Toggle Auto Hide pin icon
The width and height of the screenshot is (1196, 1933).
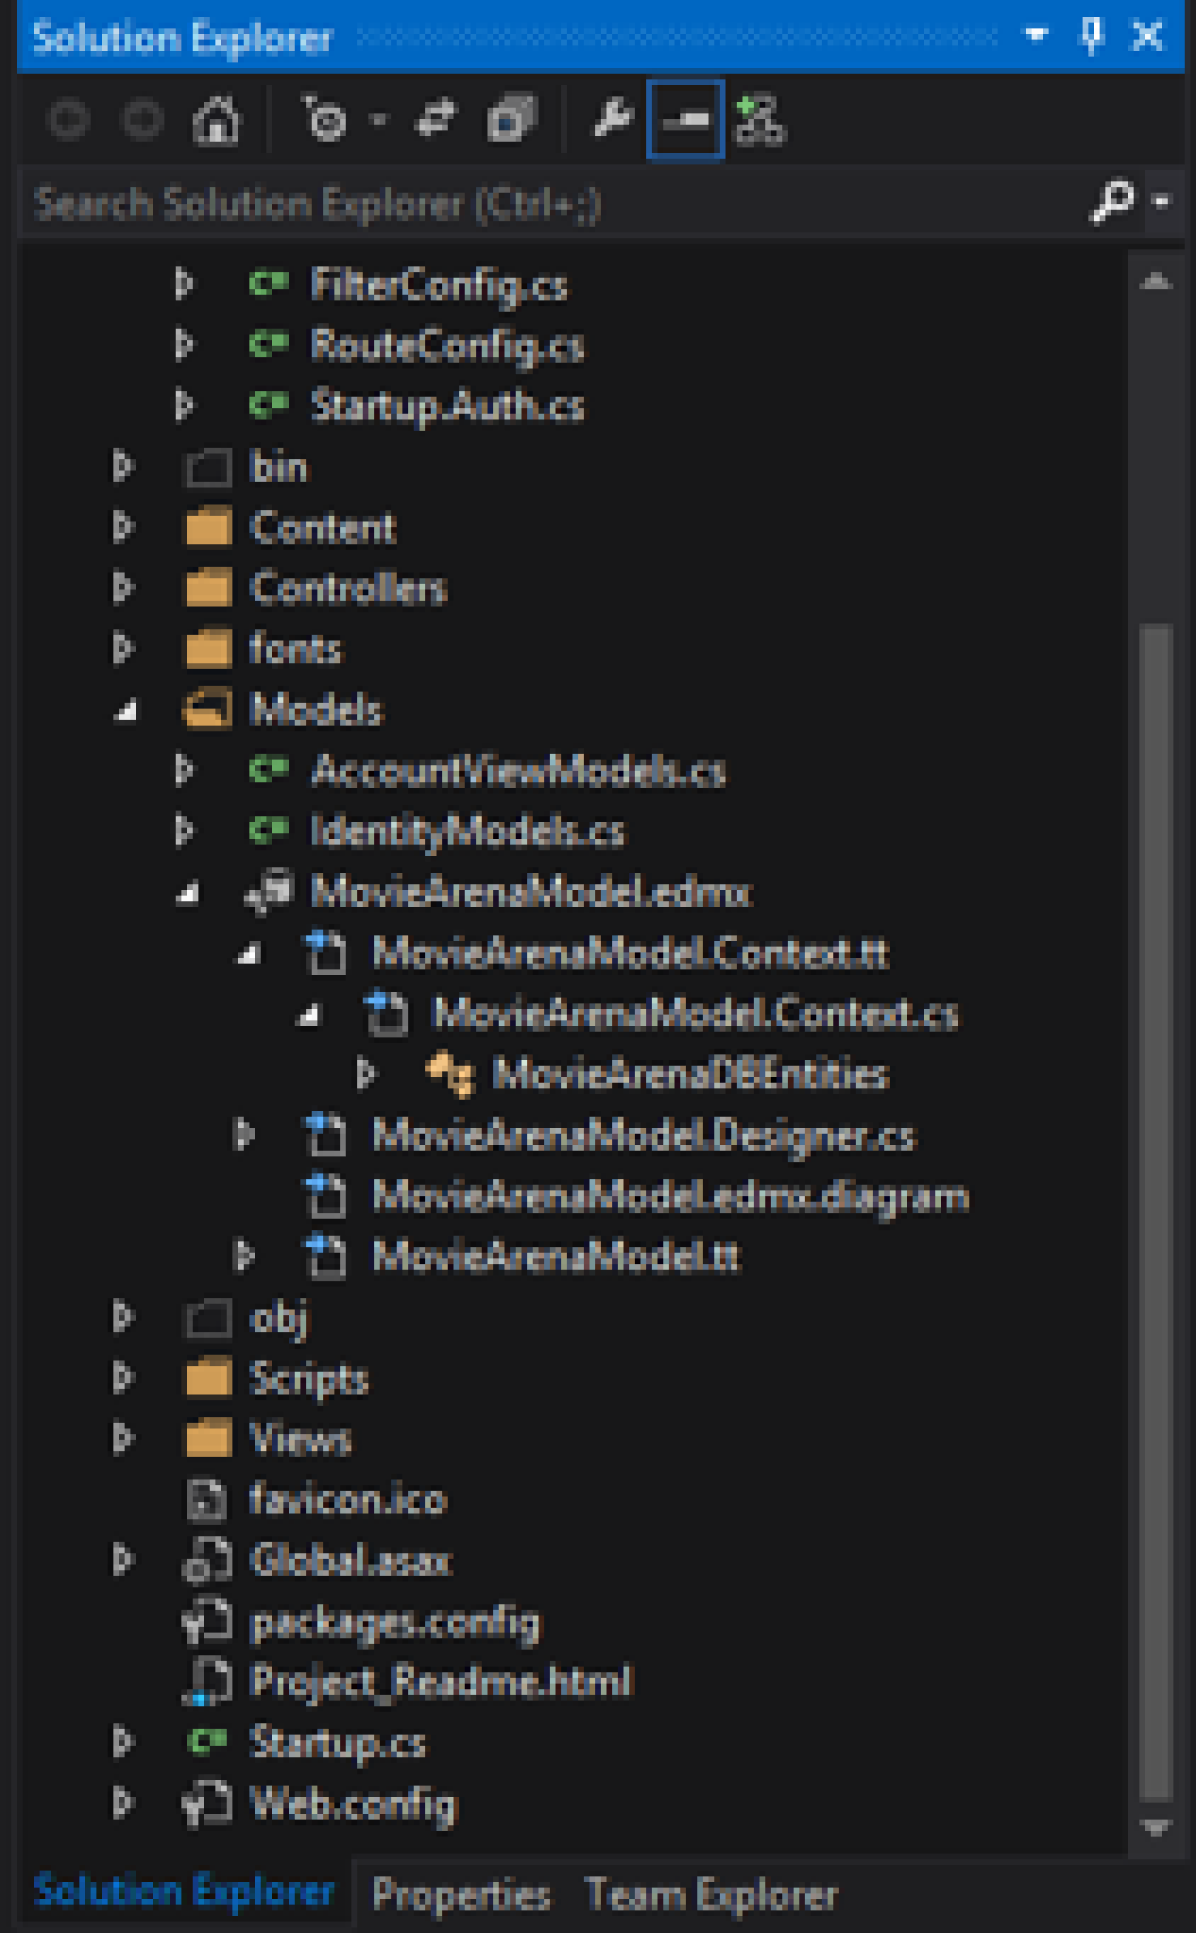pos(1091,37)
